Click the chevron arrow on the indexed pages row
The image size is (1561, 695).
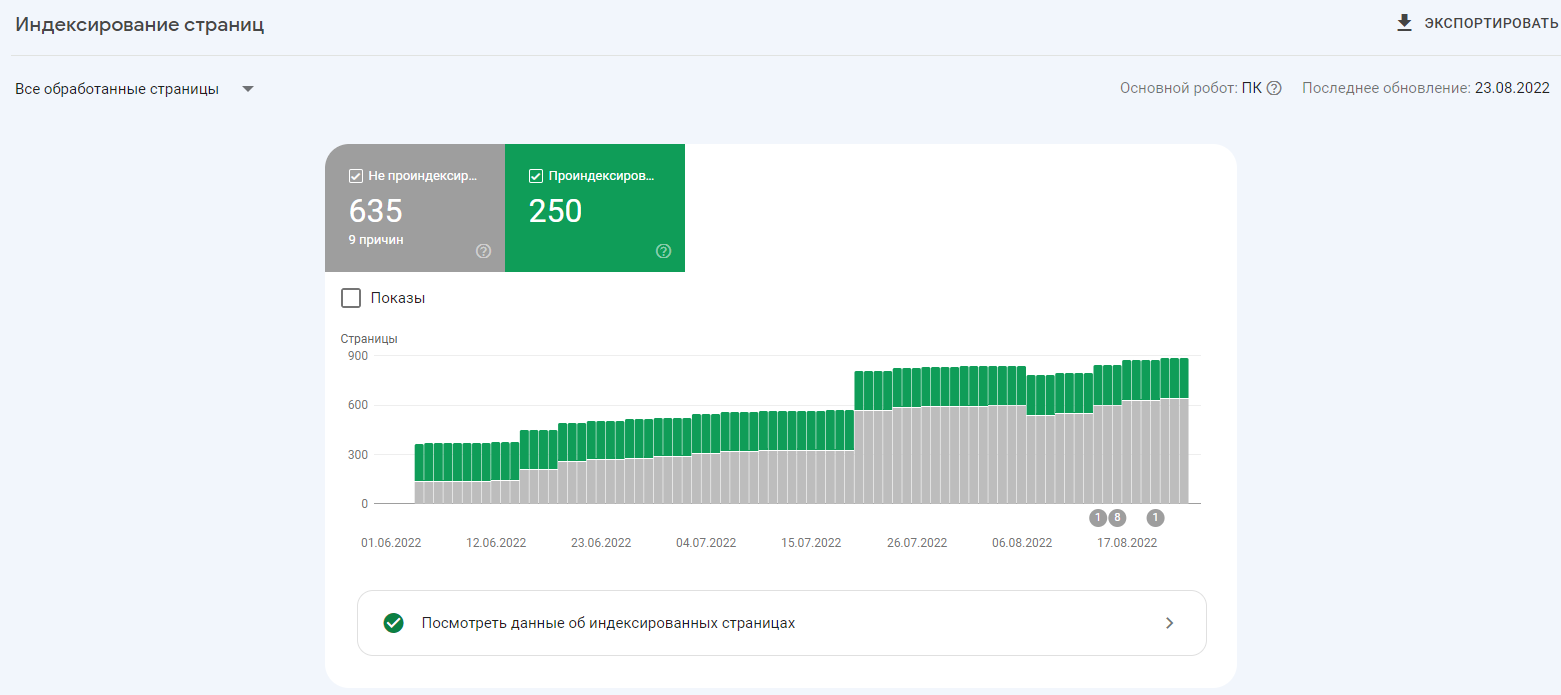1168,622
